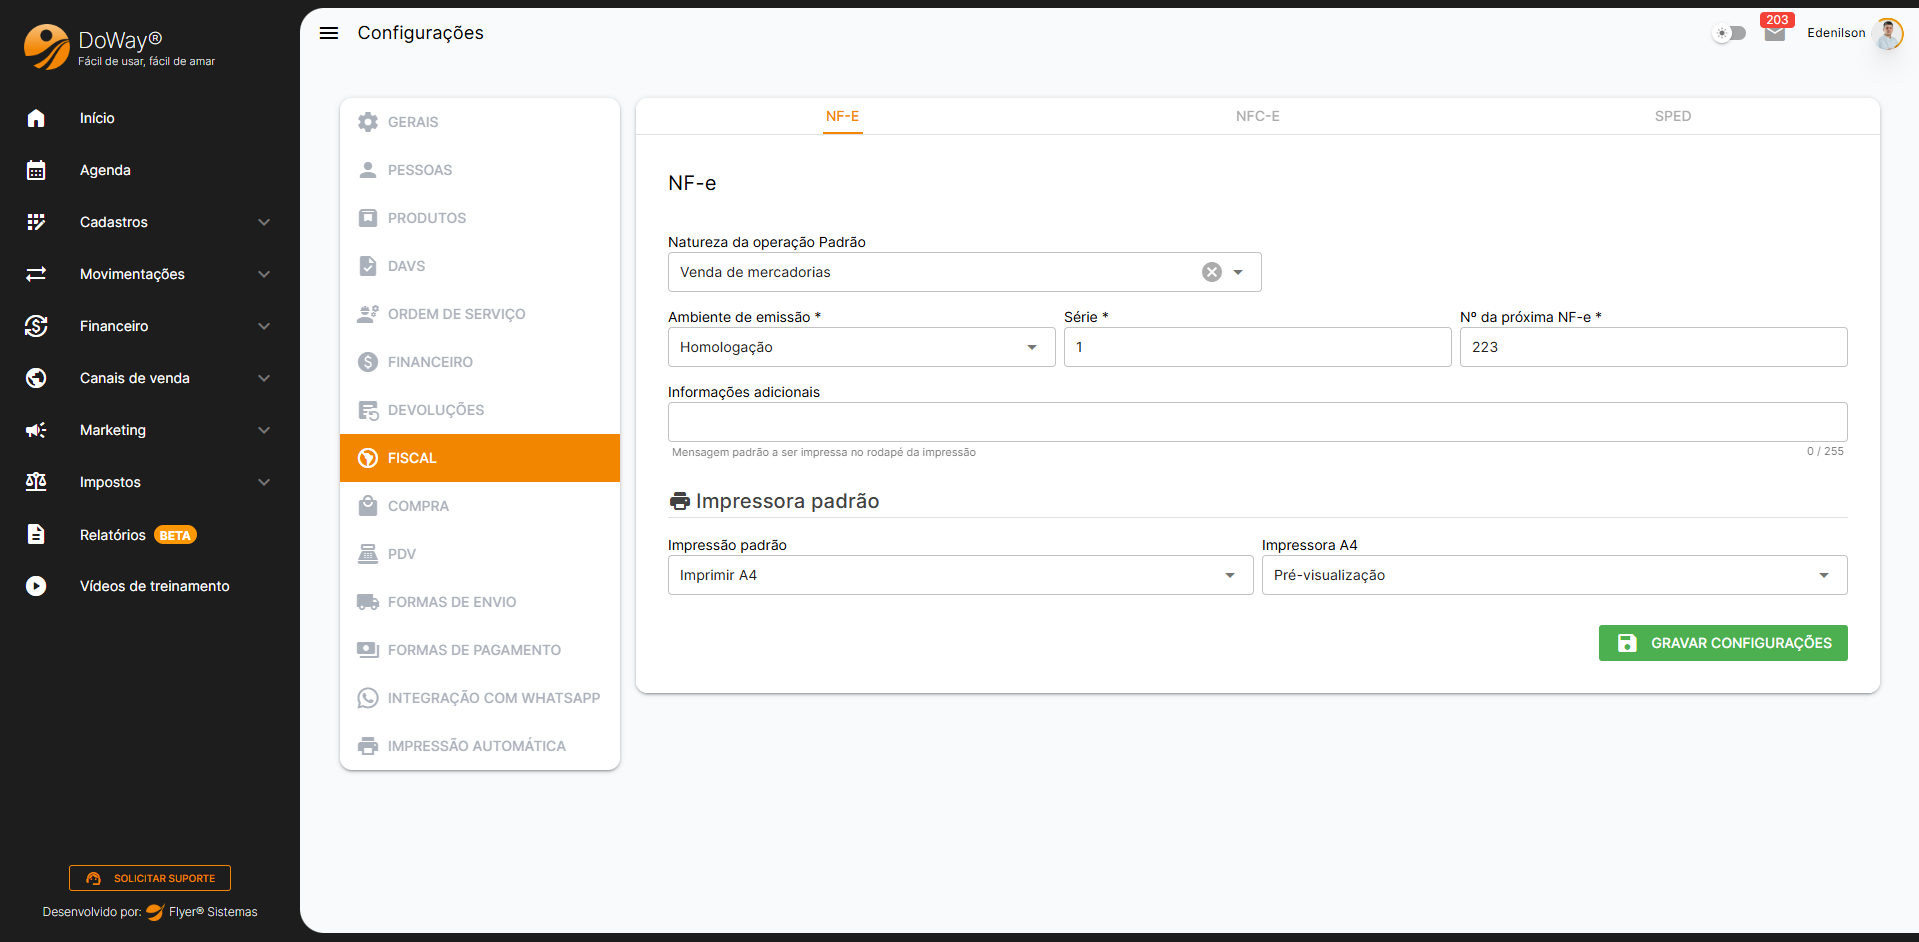Open the hamburger menu icon
Viewport: 1919px width, 942px height.
328,33
